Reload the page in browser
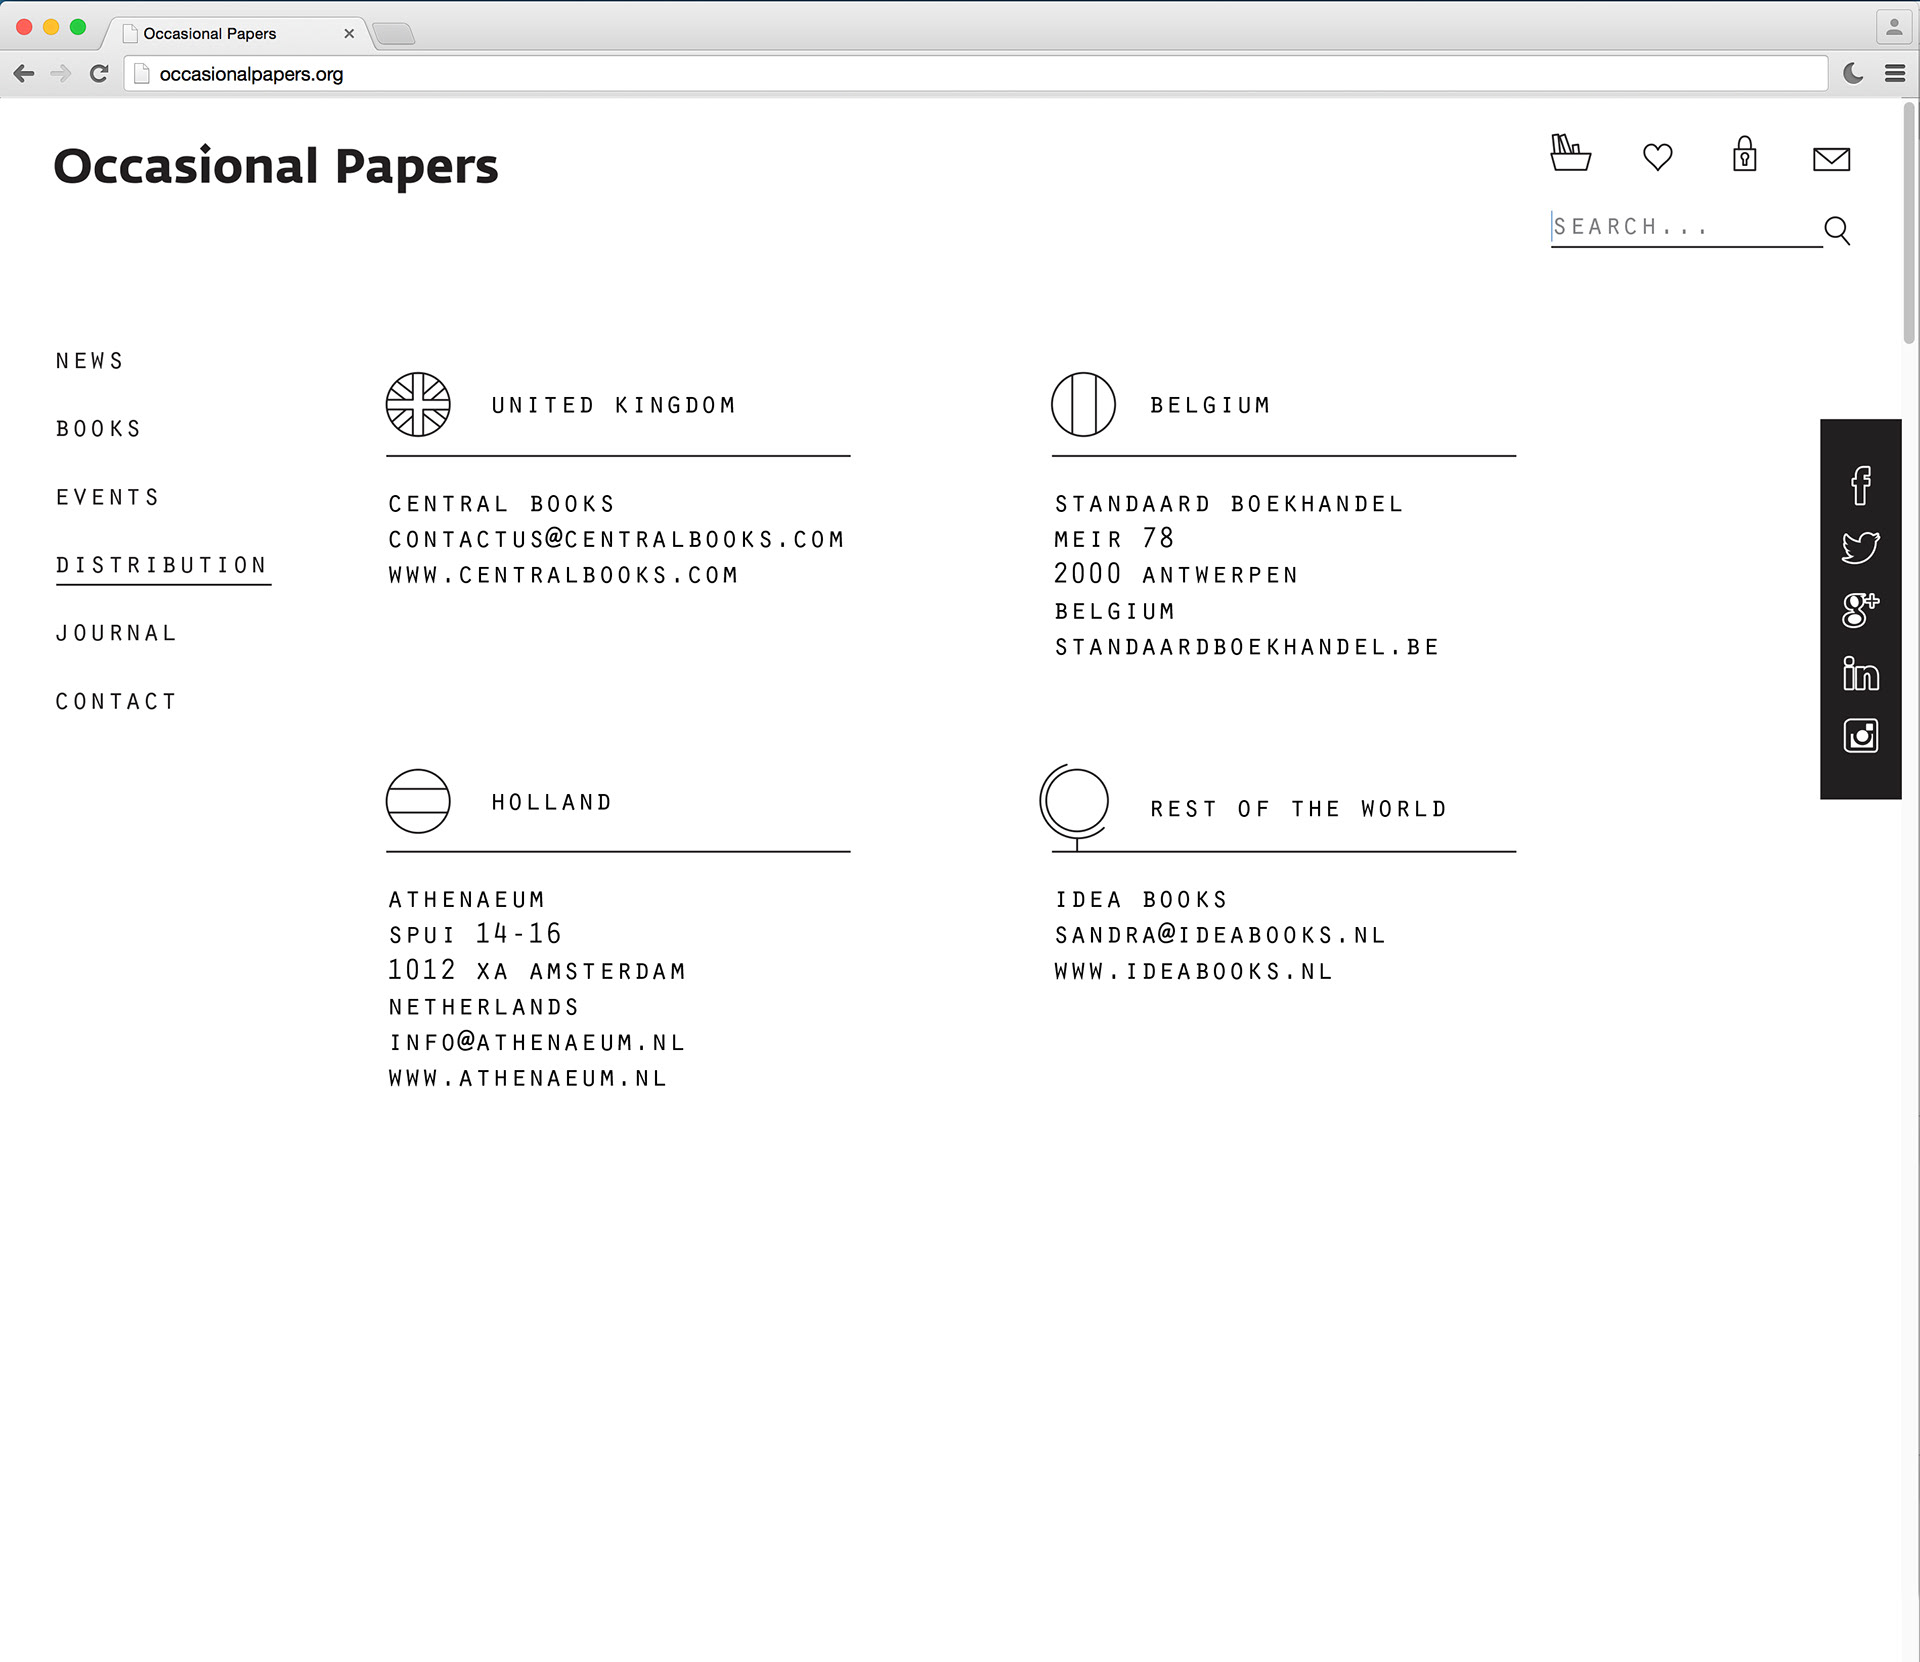 pos(98,73)
